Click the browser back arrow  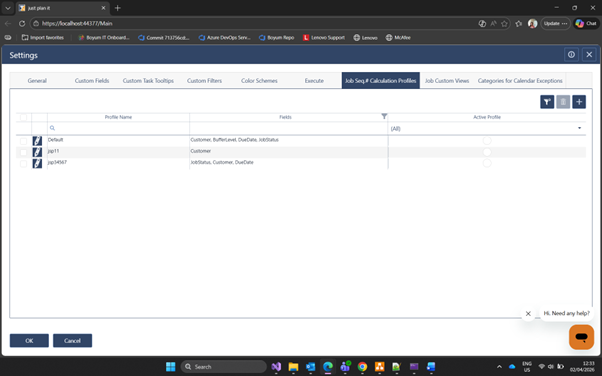point(8,23)
